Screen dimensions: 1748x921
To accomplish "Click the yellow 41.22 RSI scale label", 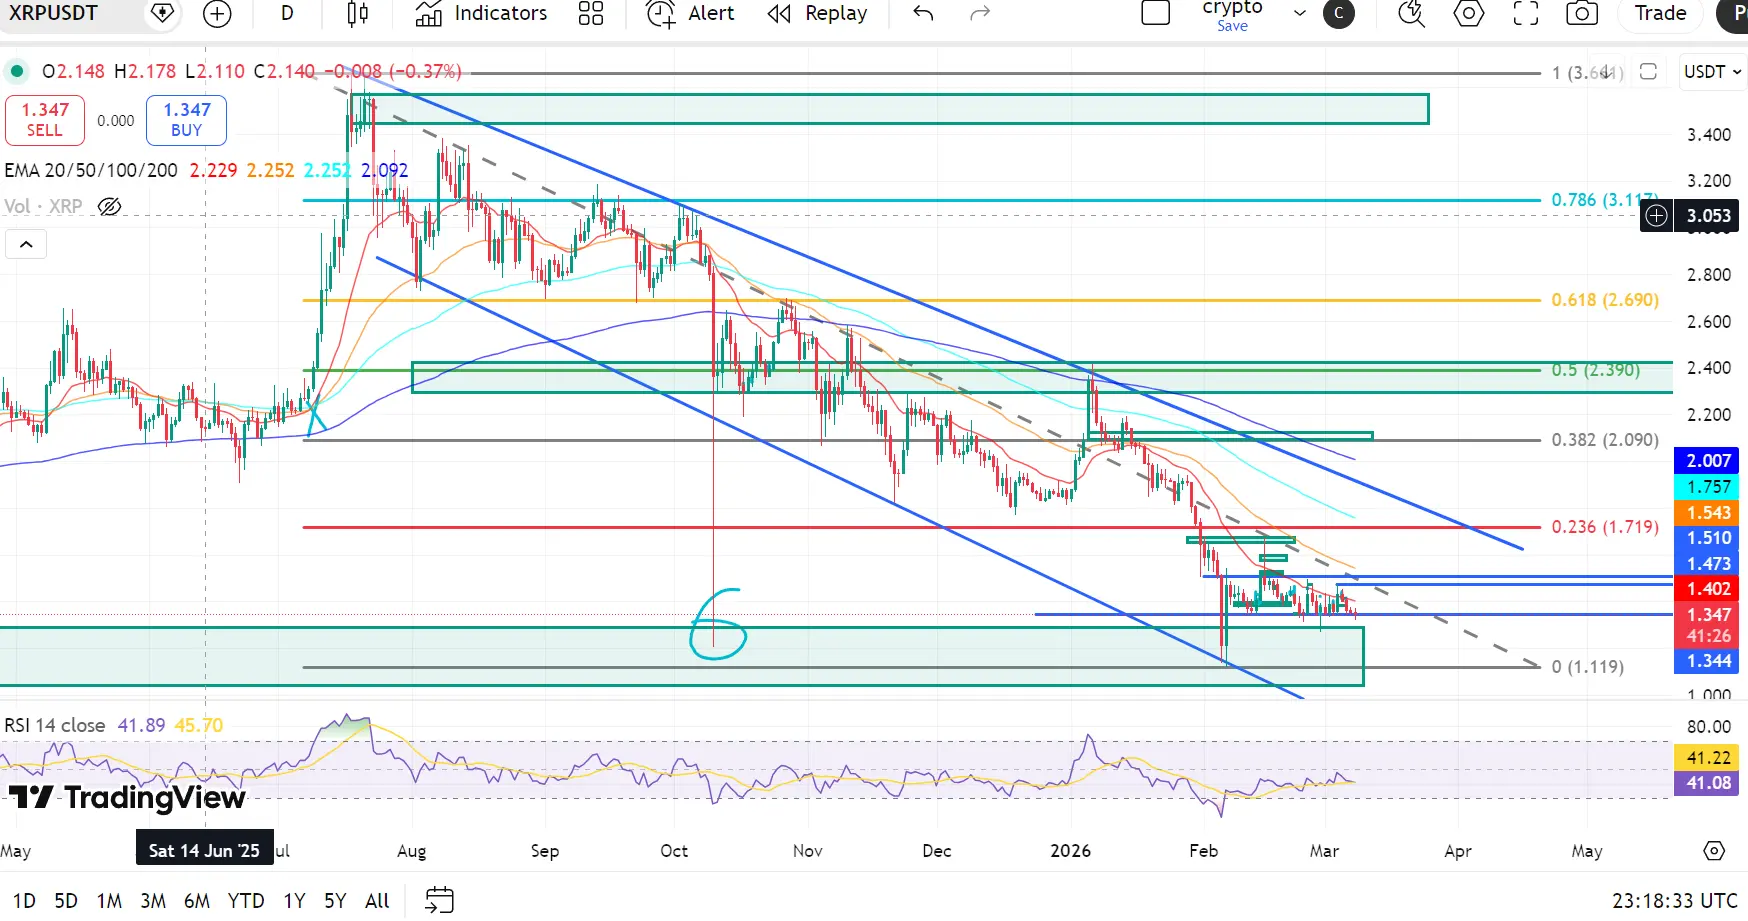I will point(1709,758).
